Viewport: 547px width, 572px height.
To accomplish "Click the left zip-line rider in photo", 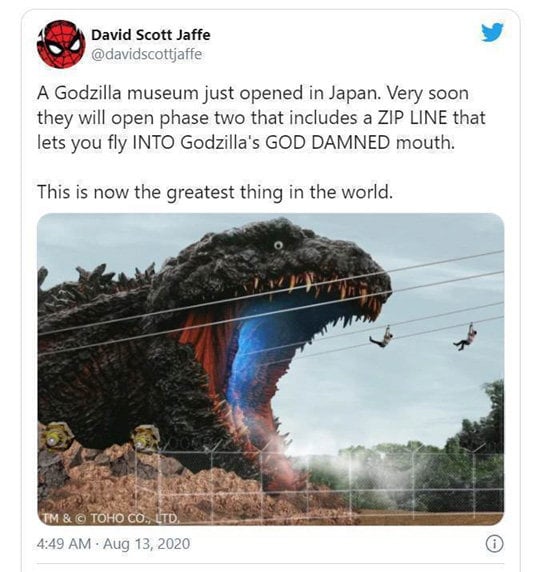I will (382, 337).
